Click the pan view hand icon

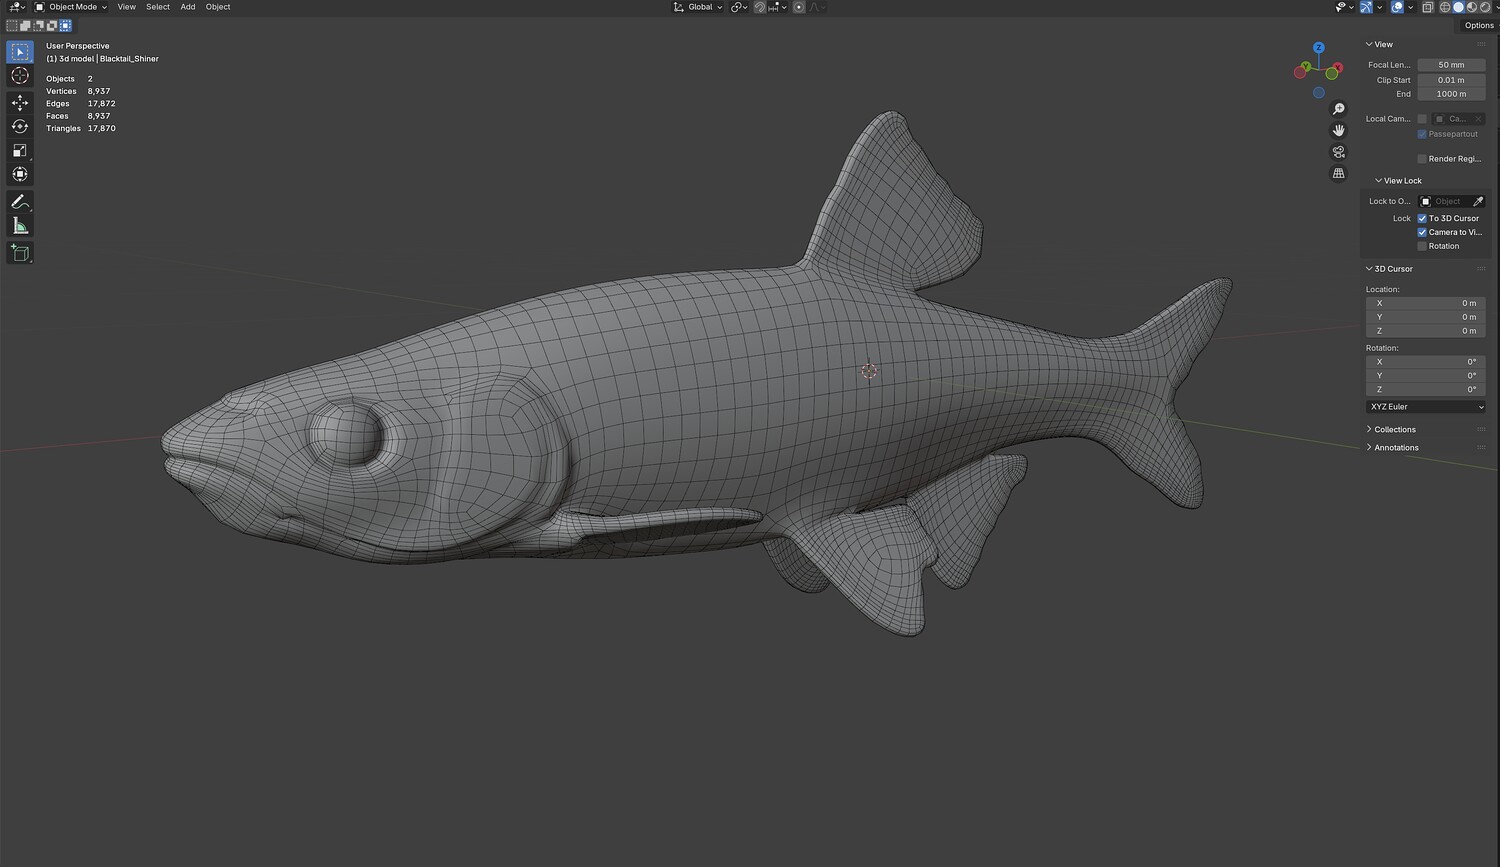pos(1339,130)
